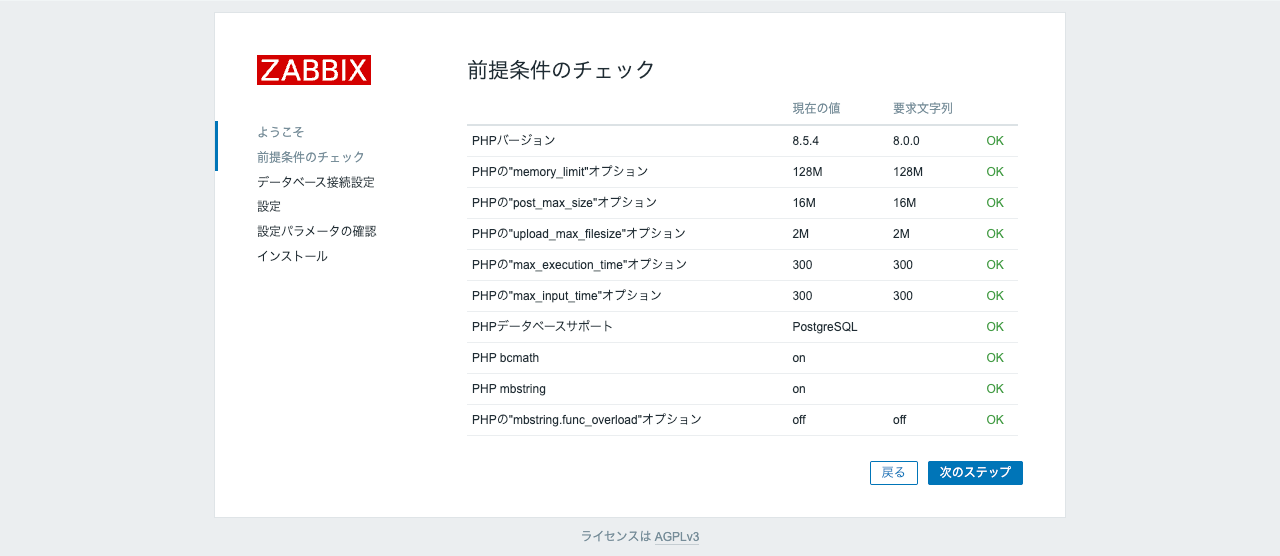Click the on value for PHP bcmath
Image resolution: width=1280 pixels, height=556 pixels.
coord(799,358)
